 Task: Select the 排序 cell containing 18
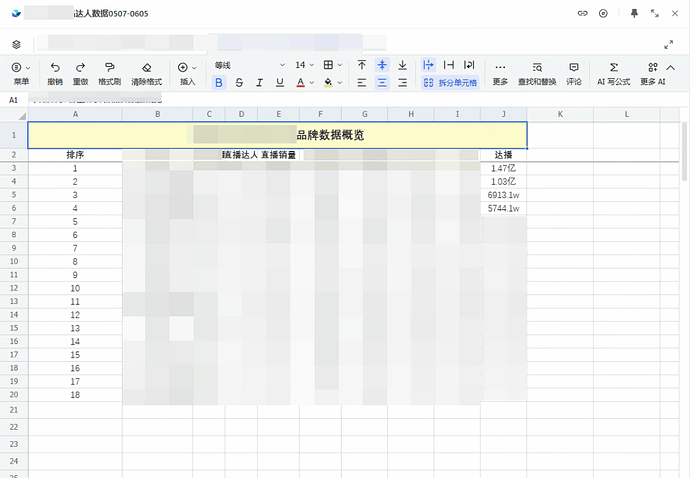click(75, 395)
